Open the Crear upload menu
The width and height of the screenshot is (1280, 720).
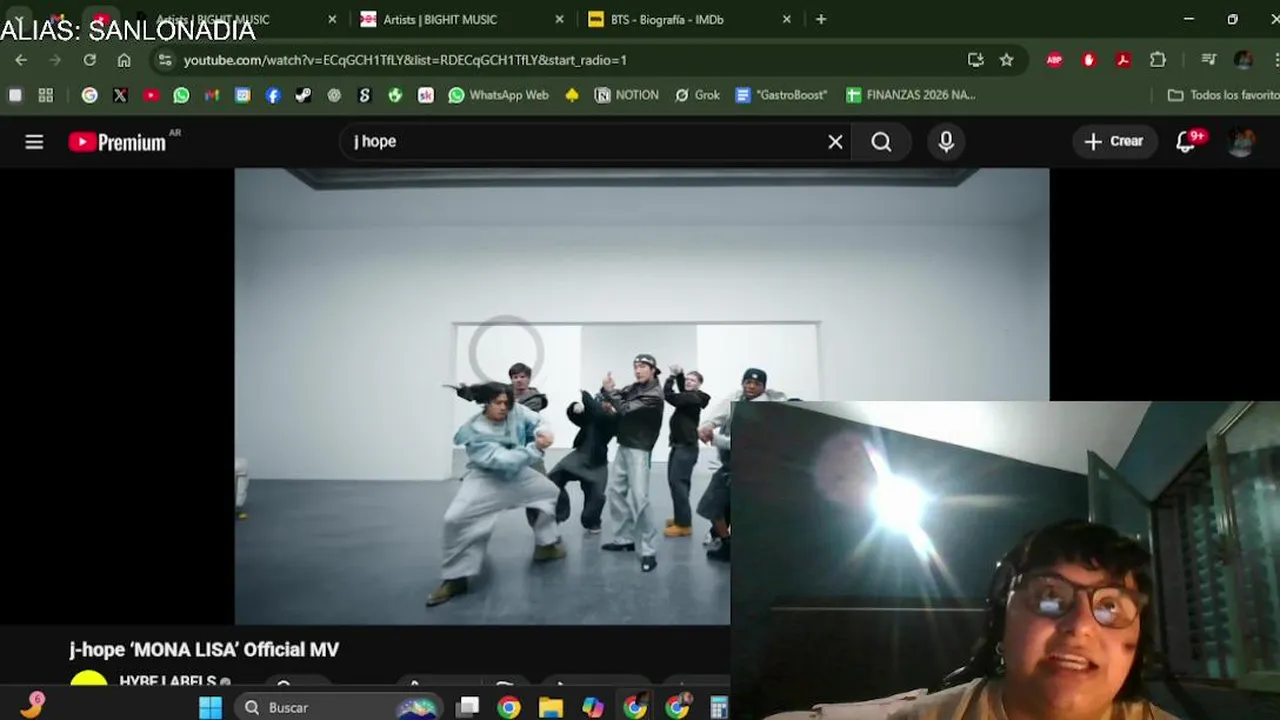point(1114,142)
